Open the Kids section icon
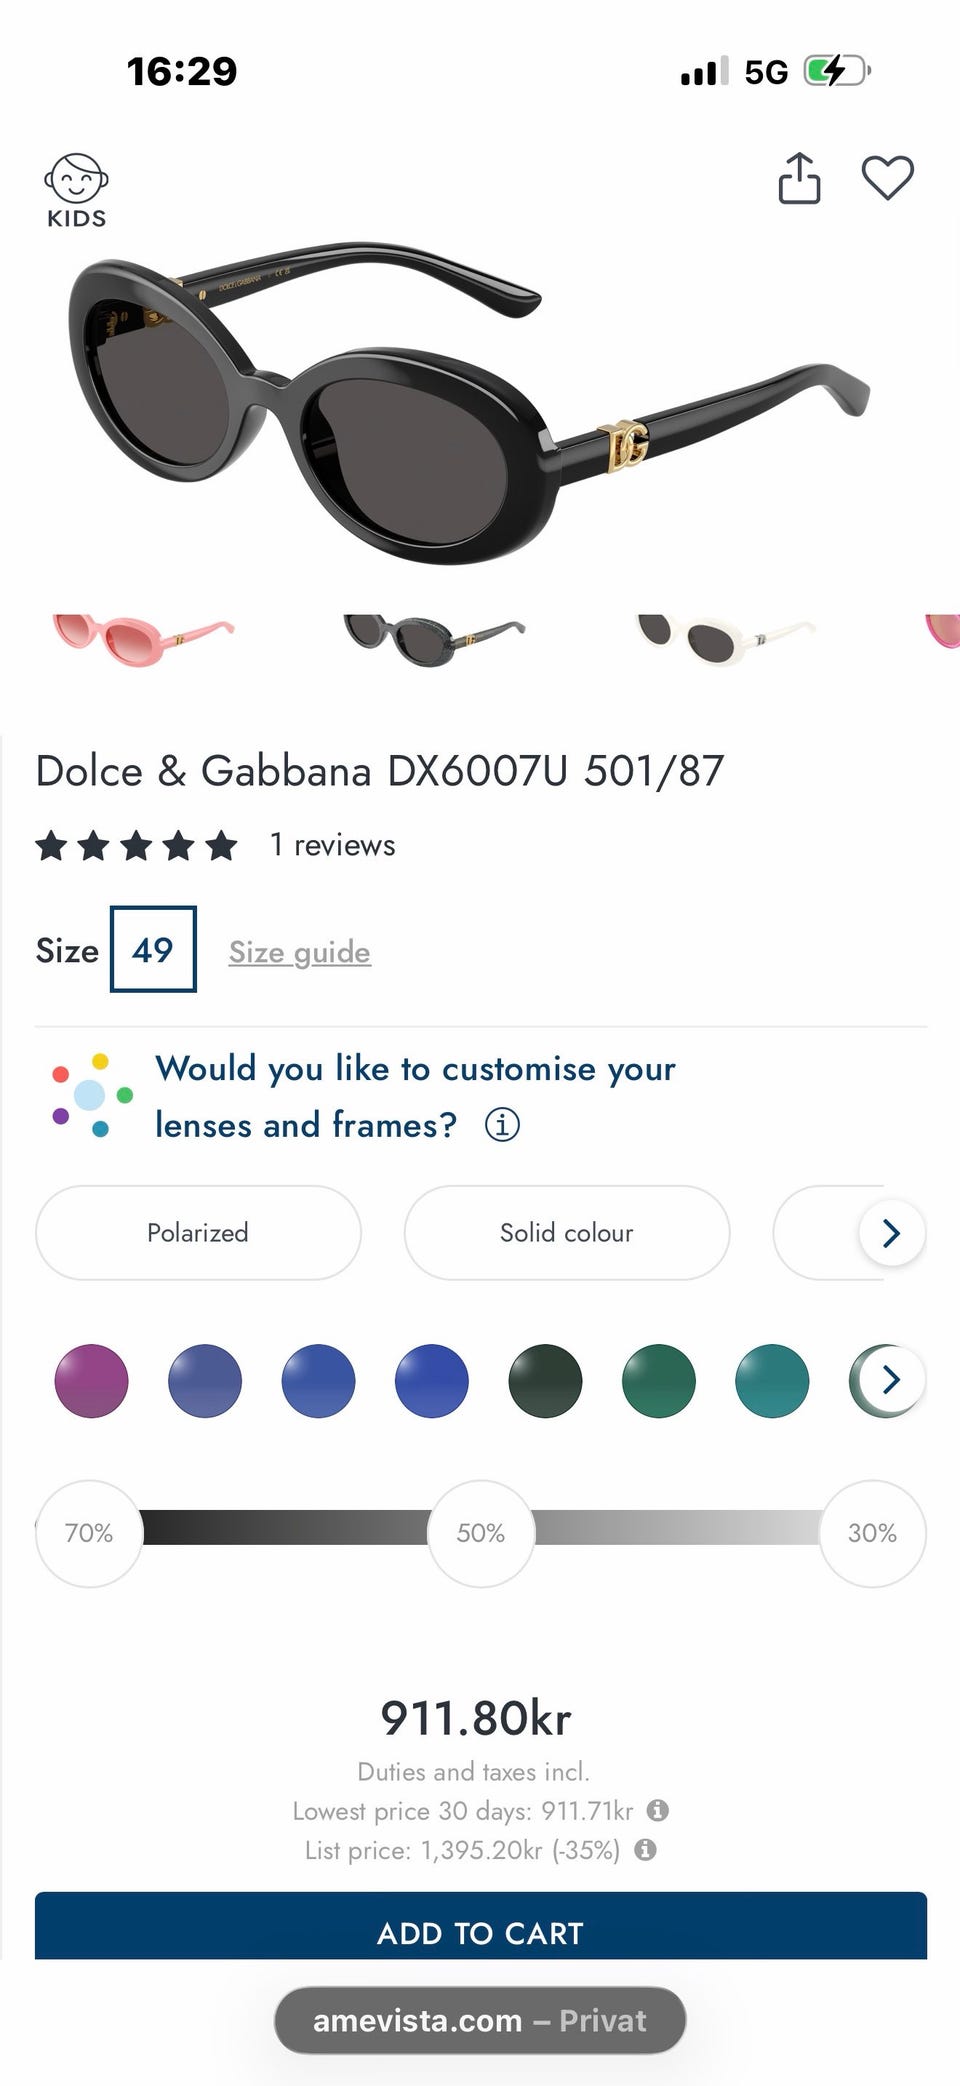 pyautogui.click(x=76, y=190)
